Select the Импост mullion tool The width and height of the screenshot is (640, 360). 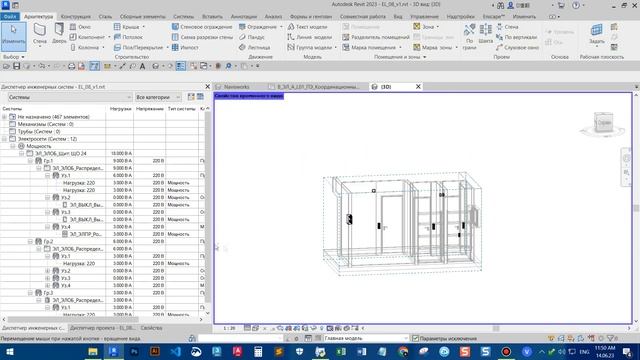(x=185, y=47)
